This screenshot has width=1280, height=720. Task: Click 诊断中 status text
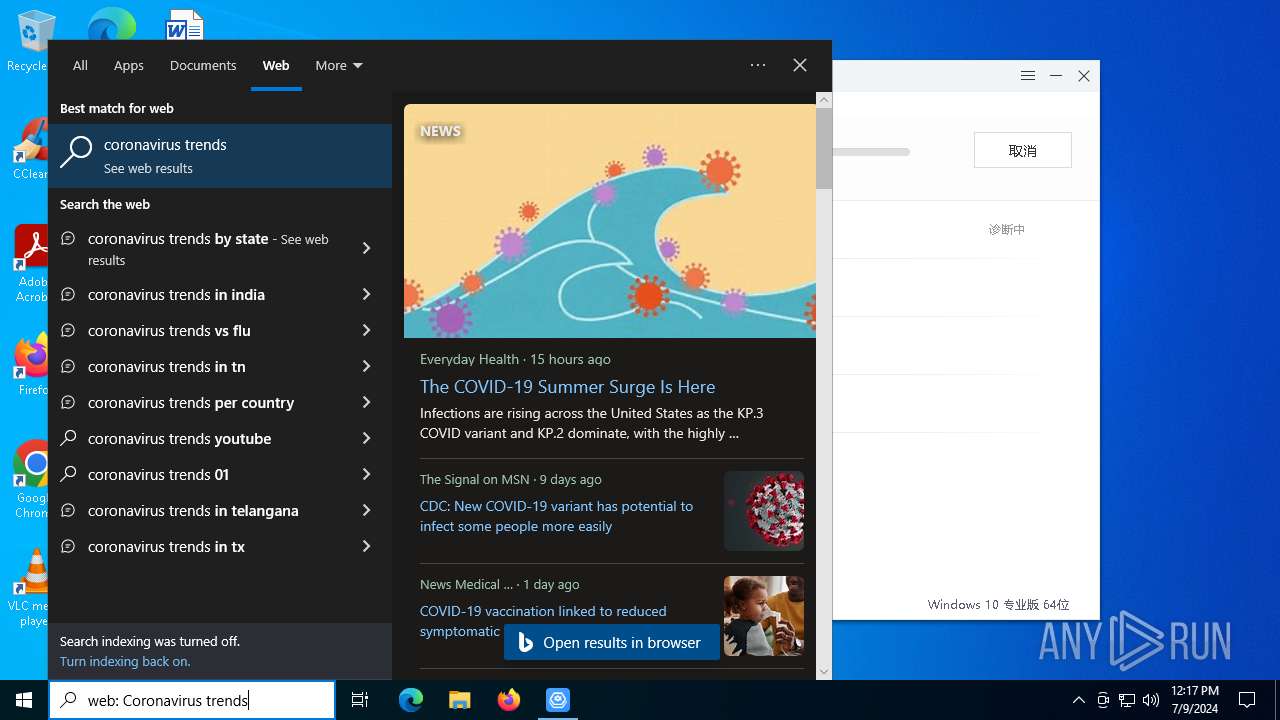1007,229
